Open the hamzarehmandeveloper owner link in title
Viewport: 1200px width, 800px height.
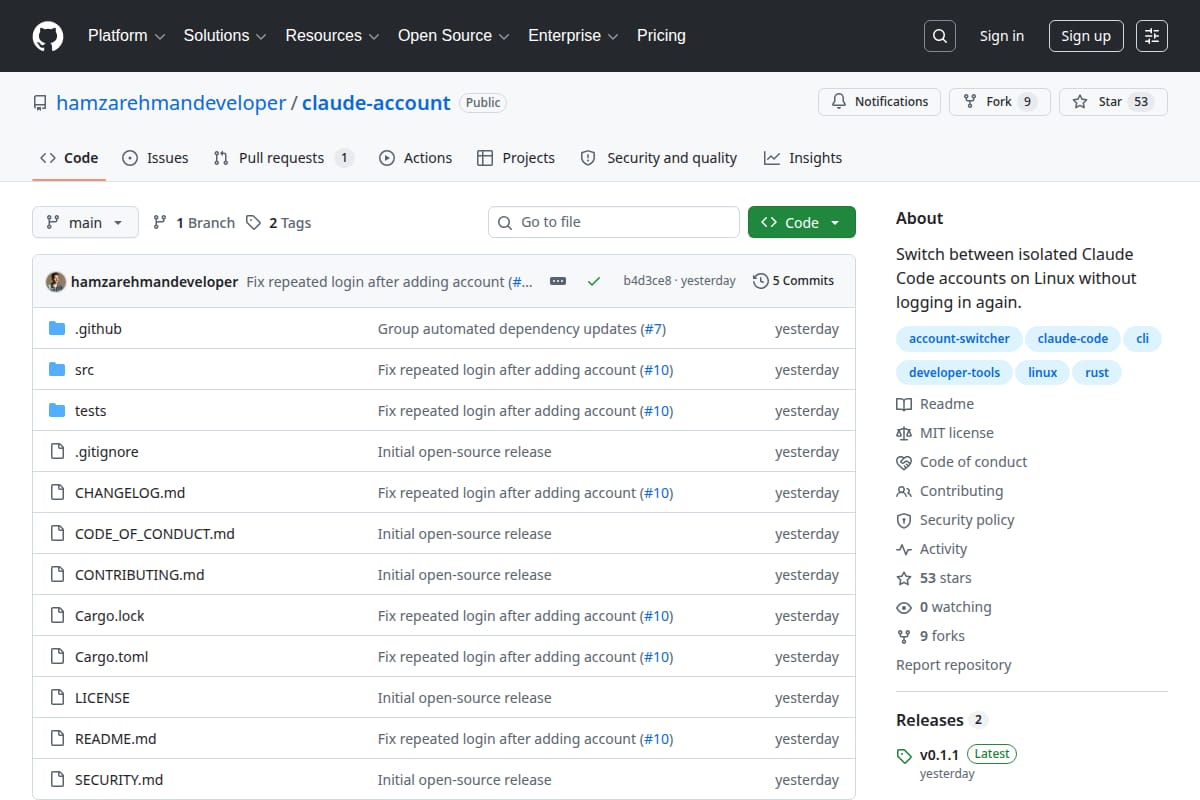coord(171,103)
